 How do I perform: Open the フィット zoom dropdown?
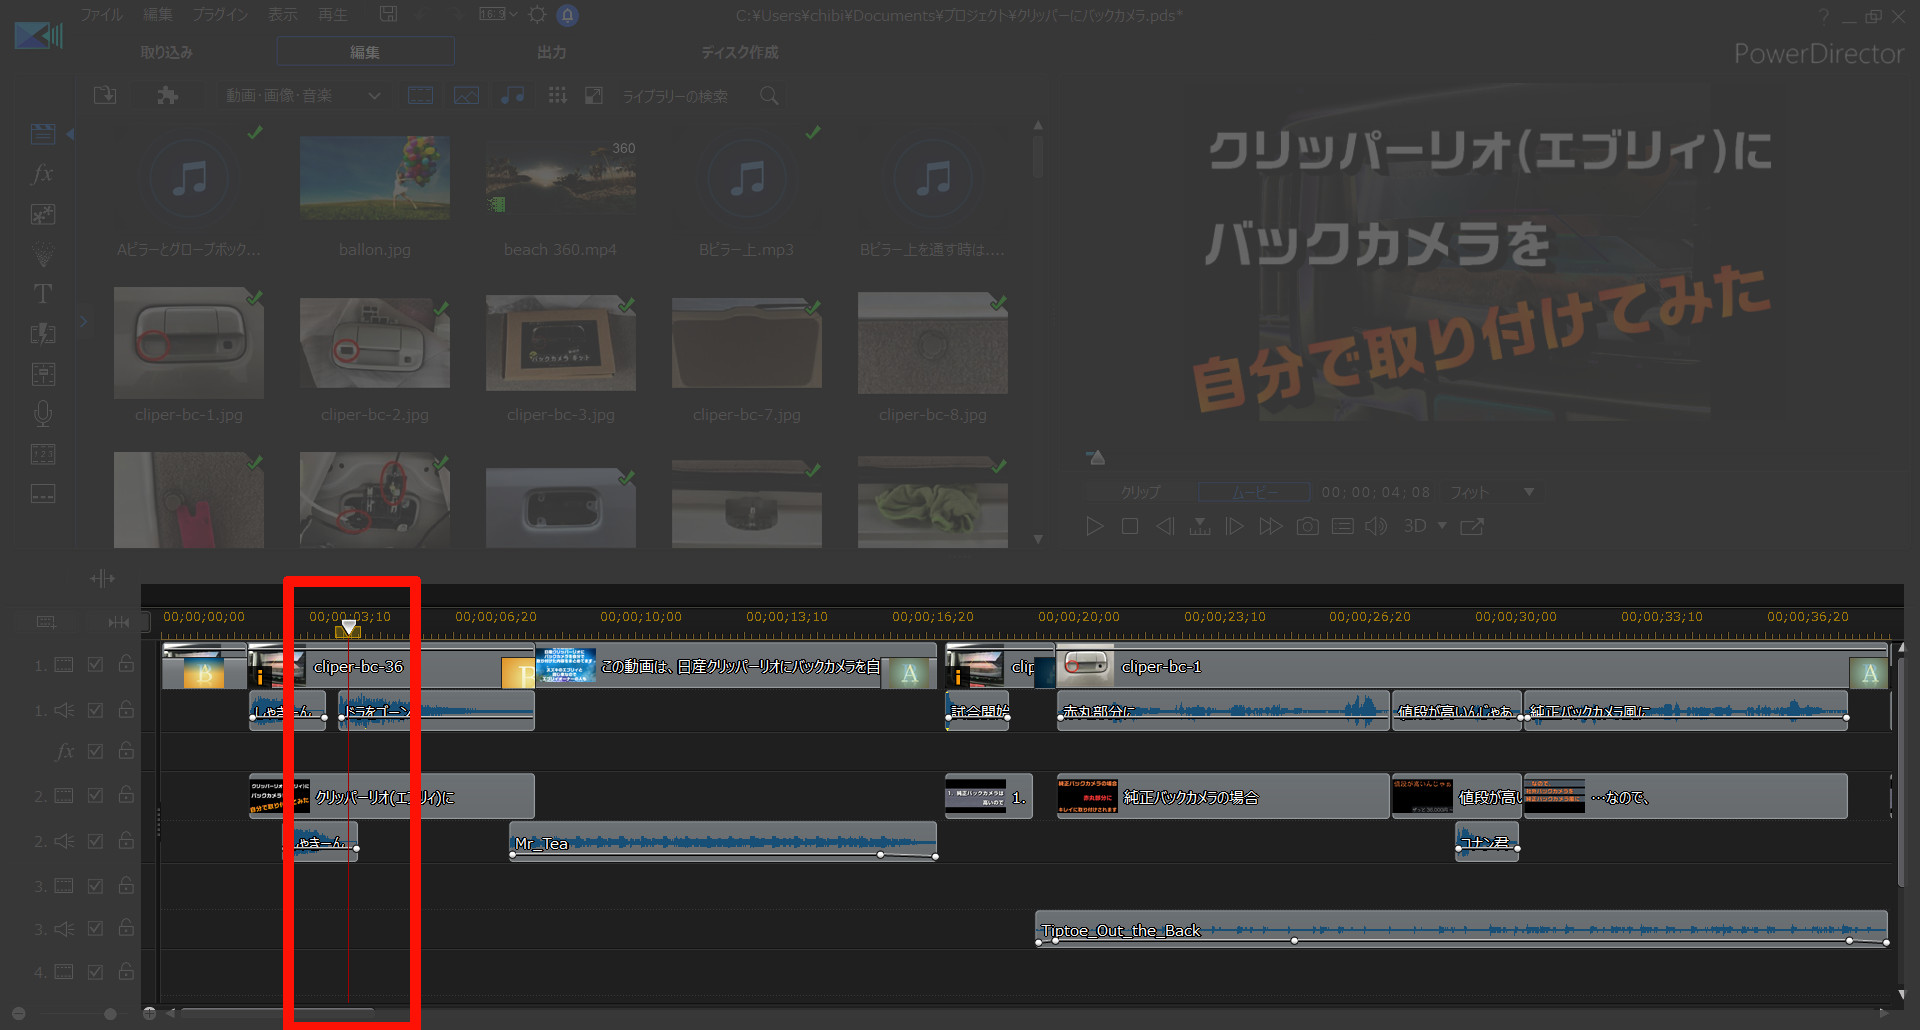[1493, 492]
